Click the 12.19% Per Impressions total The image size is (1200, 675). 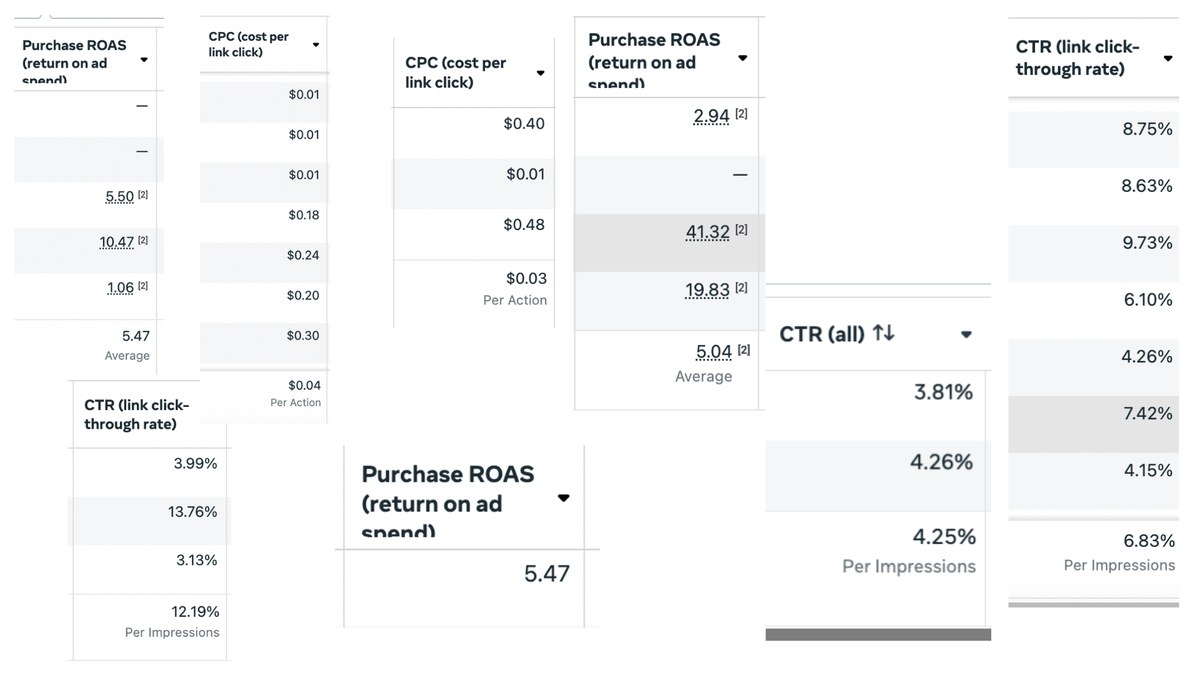point(195,611)
